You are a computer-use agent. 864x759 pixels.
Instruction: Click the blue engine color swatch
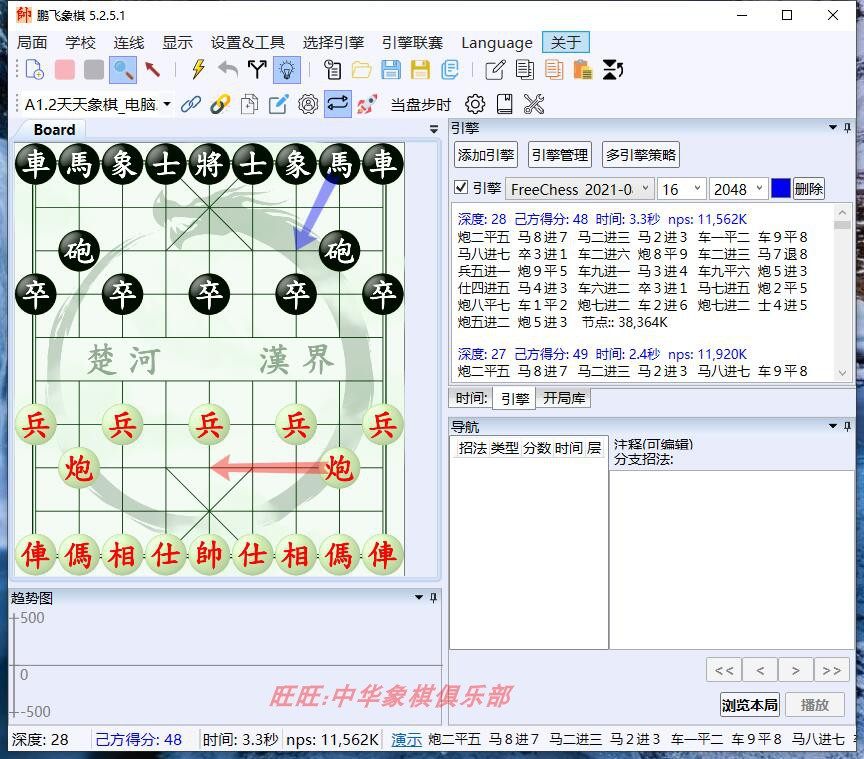point(781,188)
